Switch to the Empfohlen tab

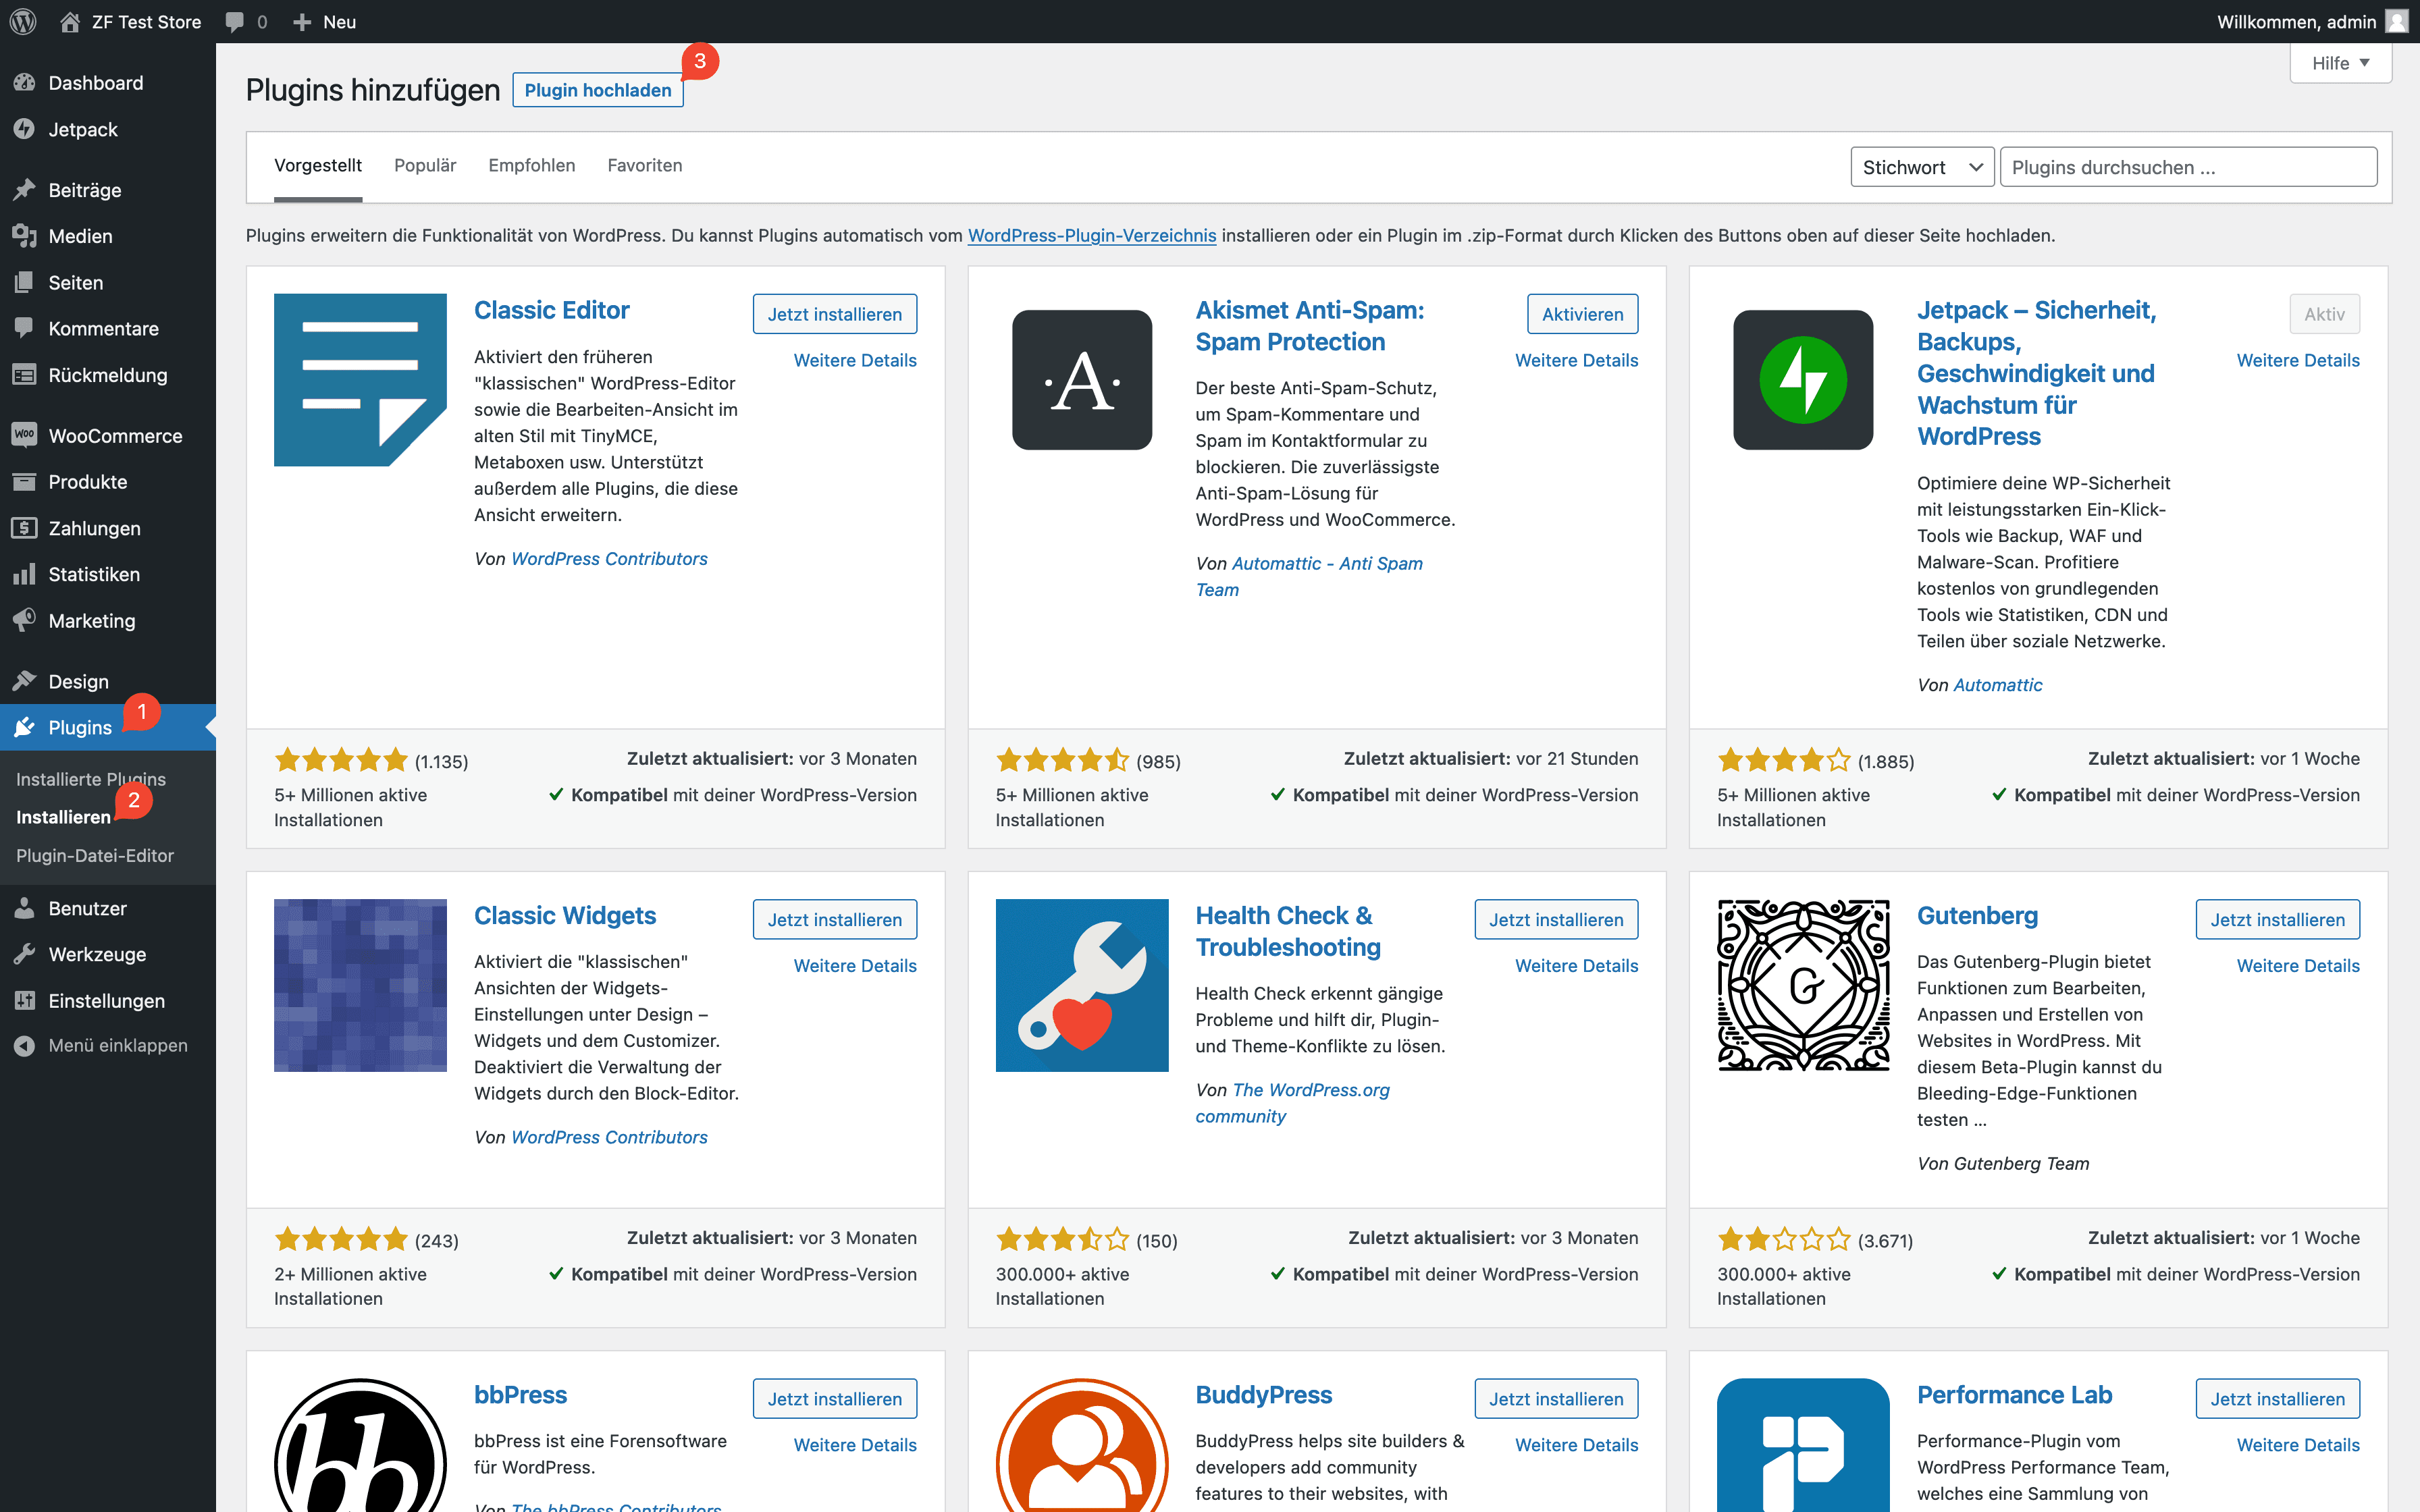click(x=532, y=165)
